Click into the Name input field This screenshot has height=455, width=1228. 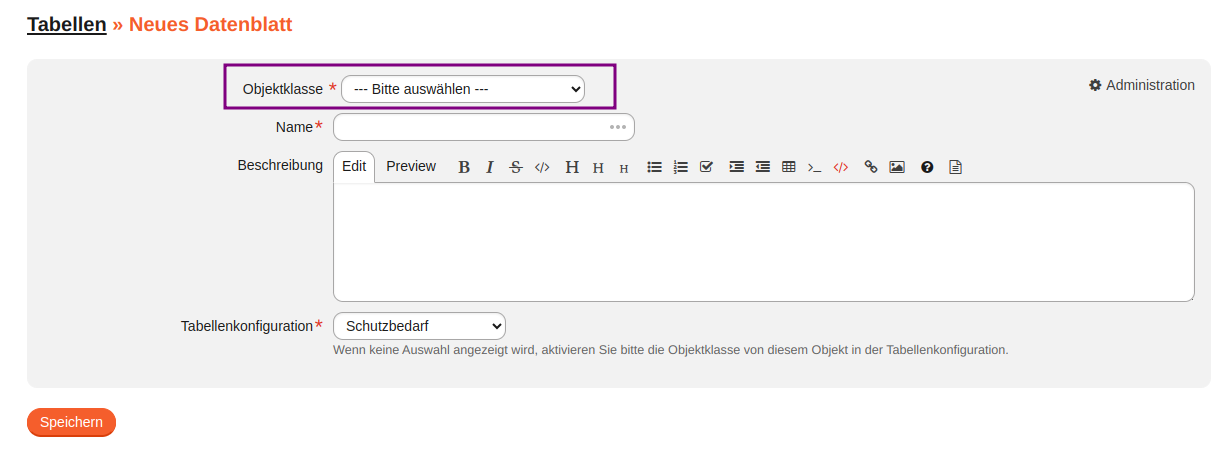pos(470,127)
